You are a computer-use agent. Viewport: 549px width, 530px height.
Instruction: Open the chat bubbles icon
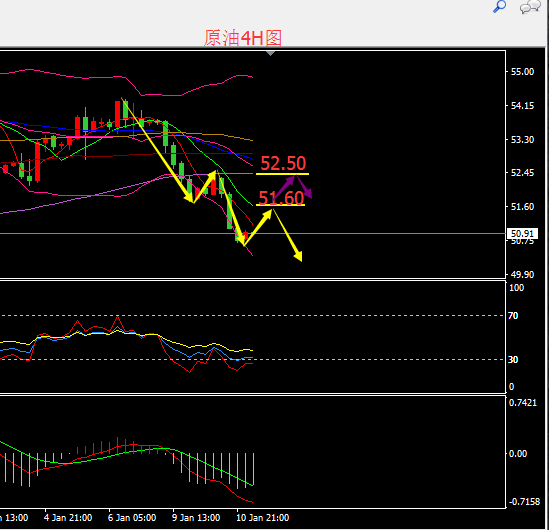[530, 7]
